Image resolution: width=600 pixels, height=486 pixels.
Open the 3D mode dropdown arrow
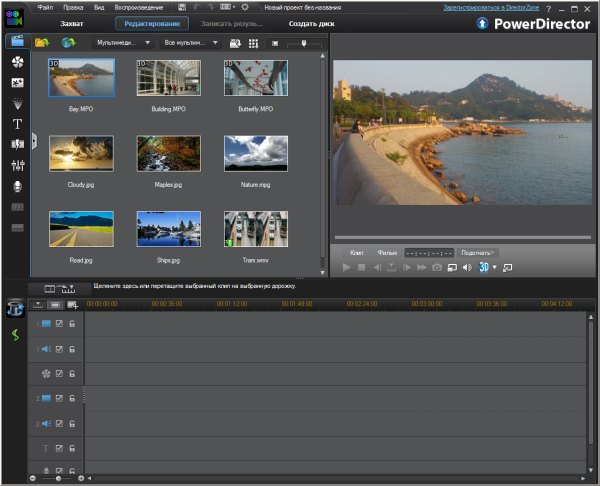point(494,268)
